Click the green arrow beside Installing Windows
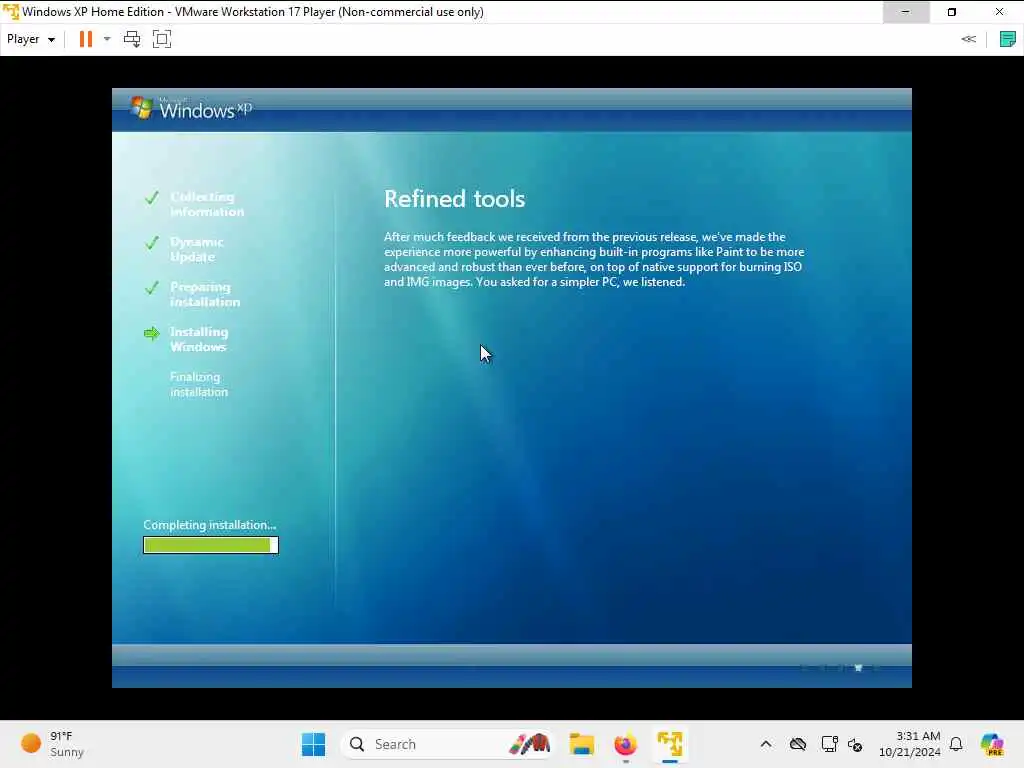The height and width of the screenshot is (768, 1024). 152,334
